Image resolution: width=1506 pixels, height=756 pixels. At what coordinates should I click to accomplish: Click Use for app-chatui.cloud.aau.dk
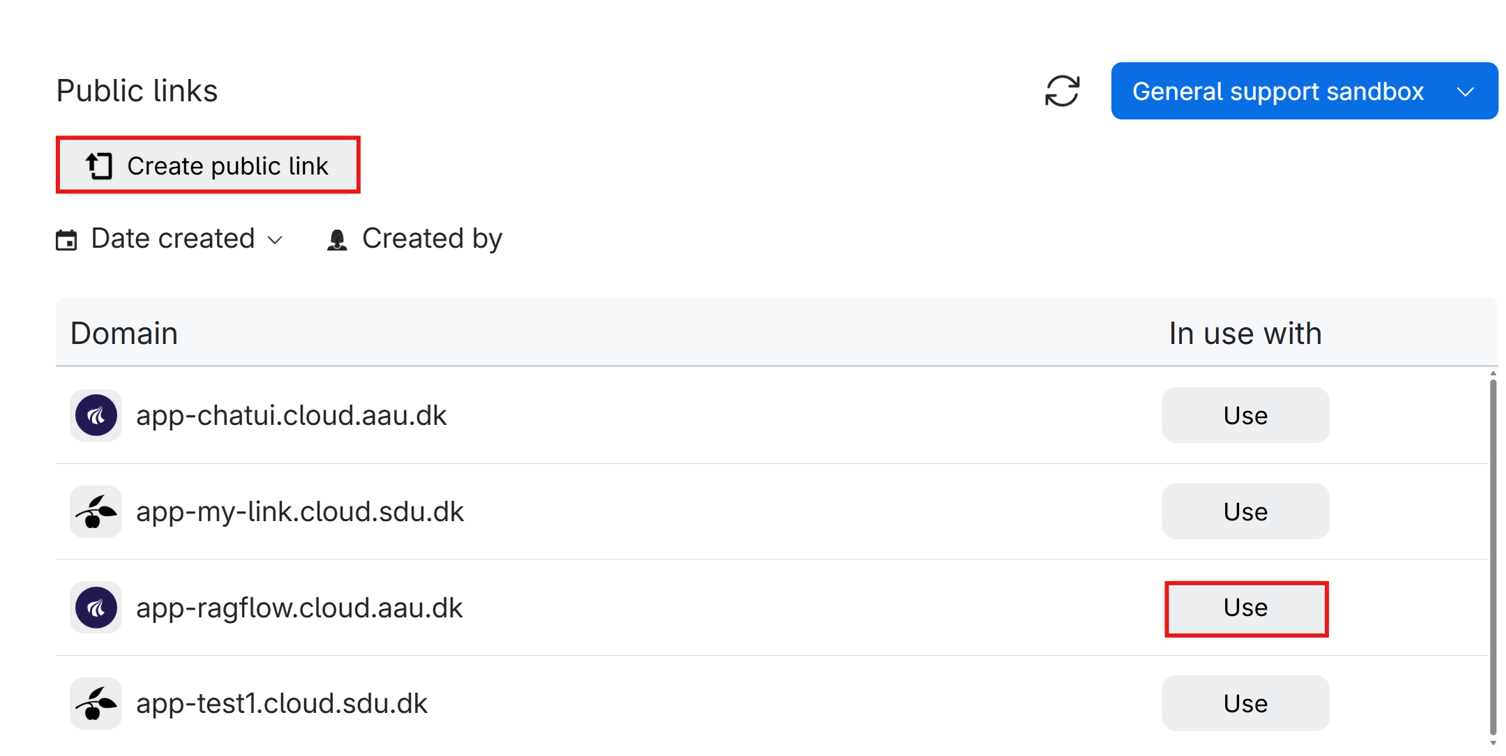coord(1245,415)
